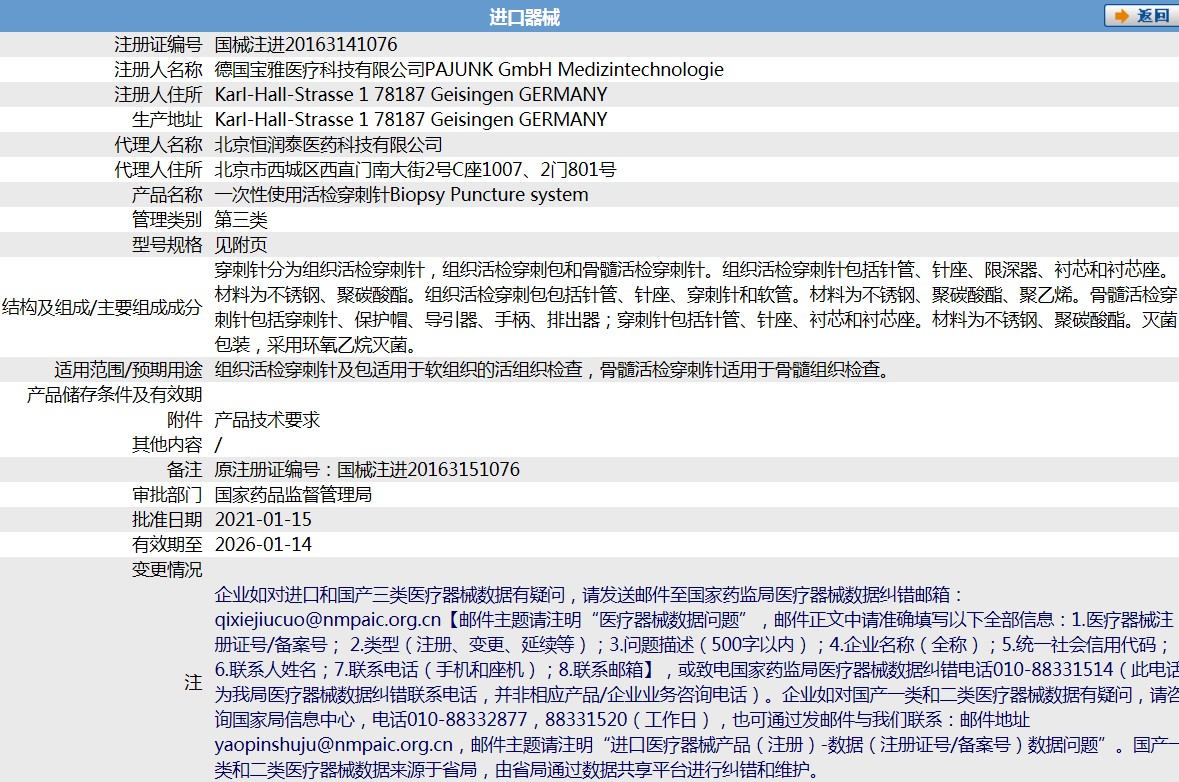Click the 适用范围/预期用途 label
Screen dimensions: 1179x782
coord(129,369)
